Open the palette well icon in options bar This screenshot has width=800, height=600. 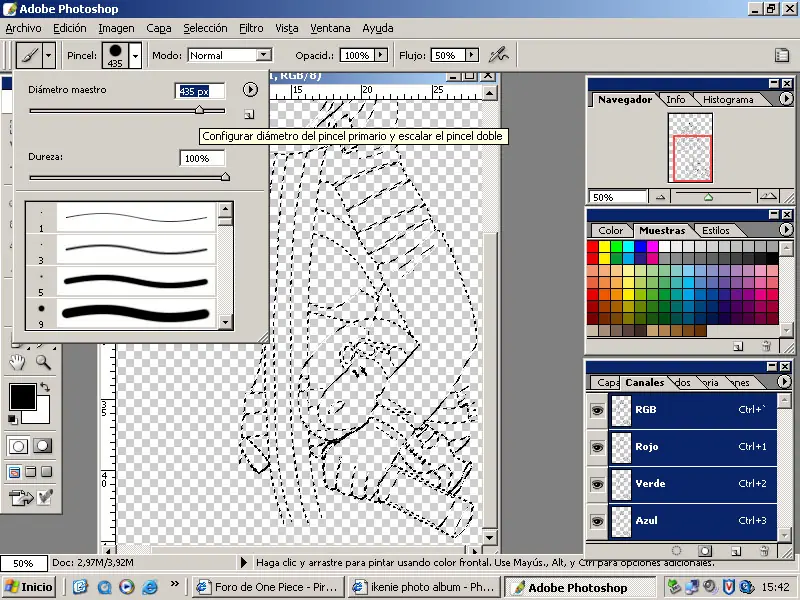coord(782,55)
